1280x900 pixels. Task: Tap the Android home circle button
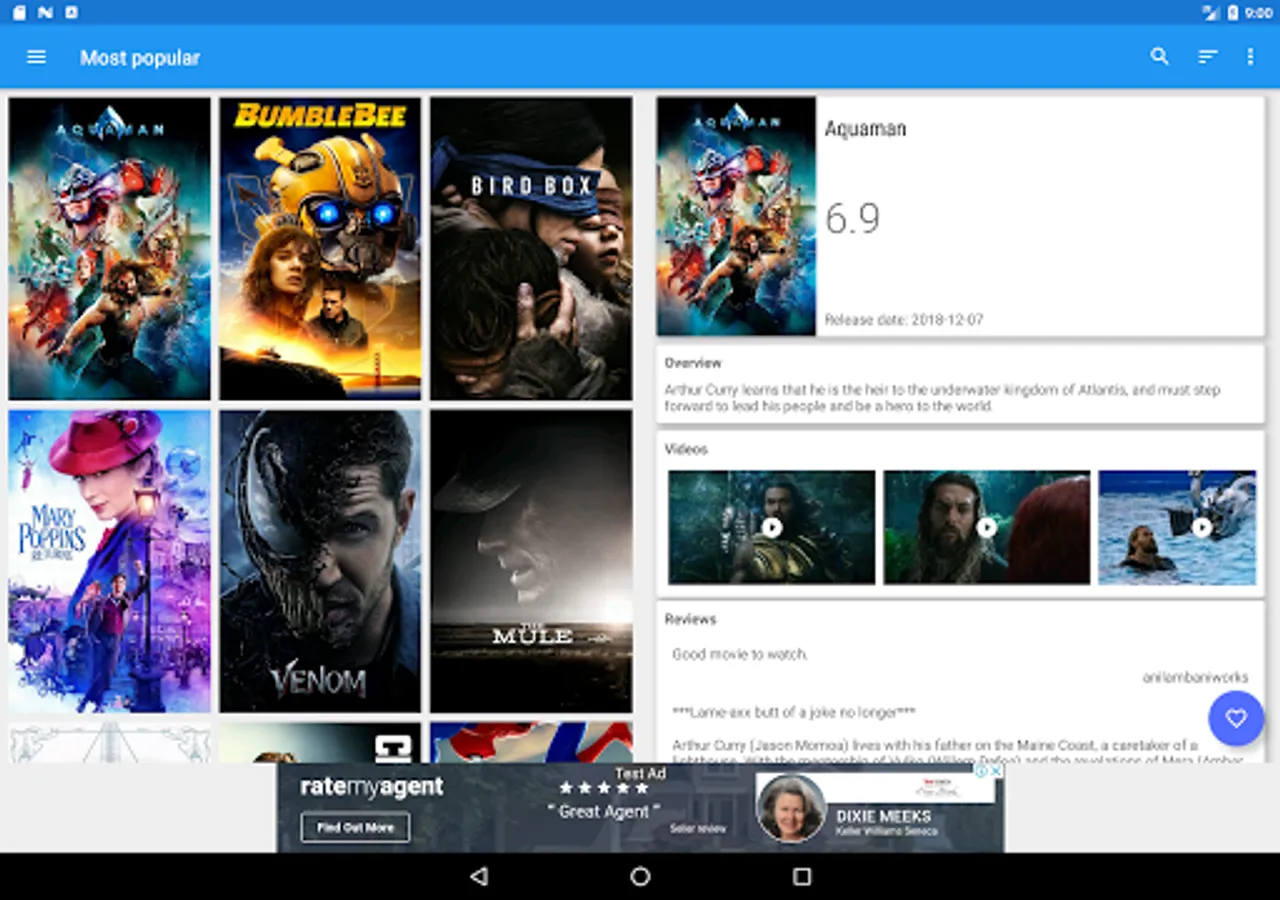point(640,876)
